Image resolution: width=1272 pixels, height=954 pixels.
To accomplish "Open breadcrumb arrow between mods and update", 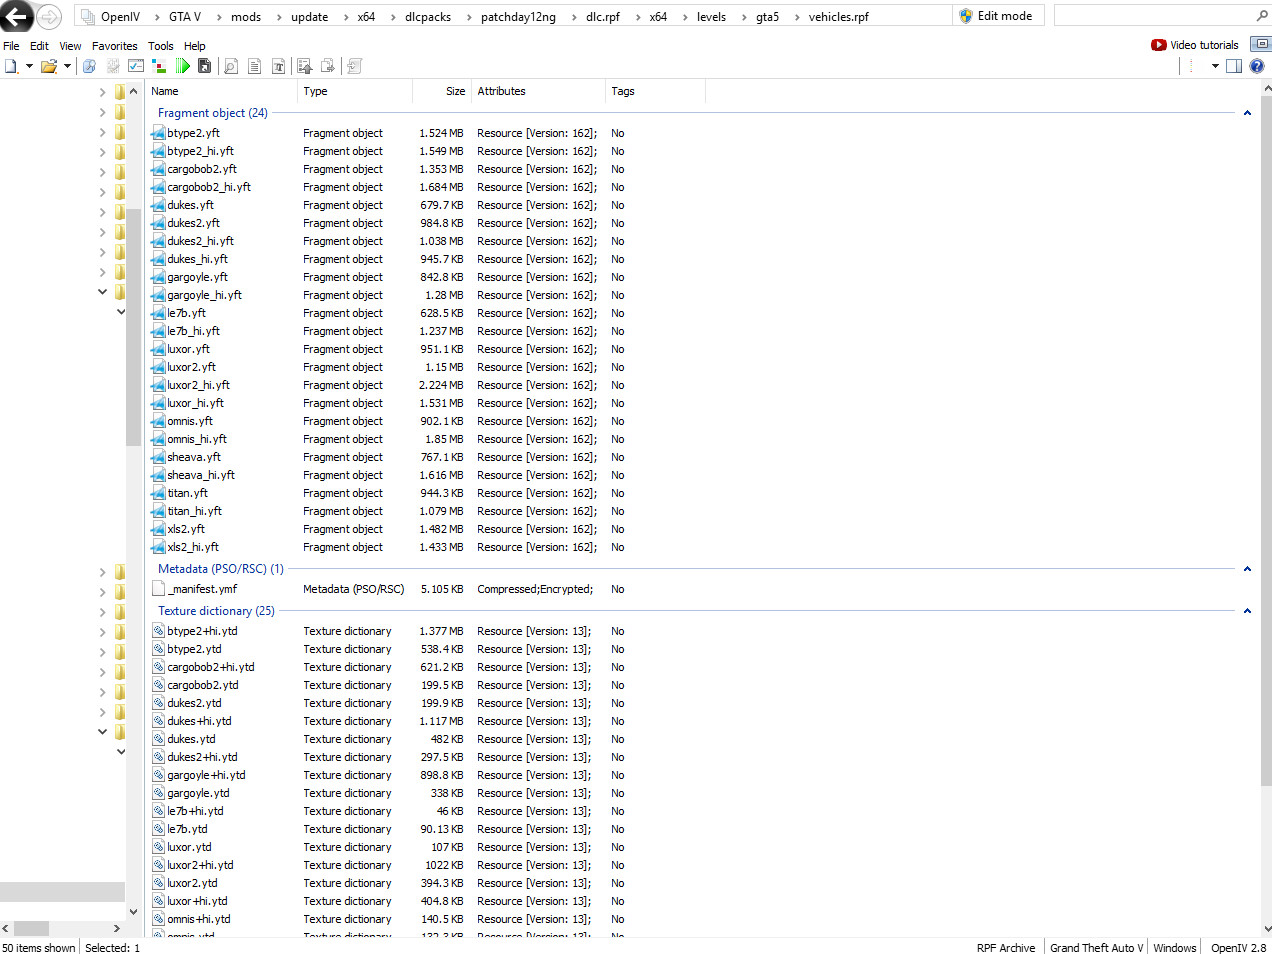I will tap(278, 17).
